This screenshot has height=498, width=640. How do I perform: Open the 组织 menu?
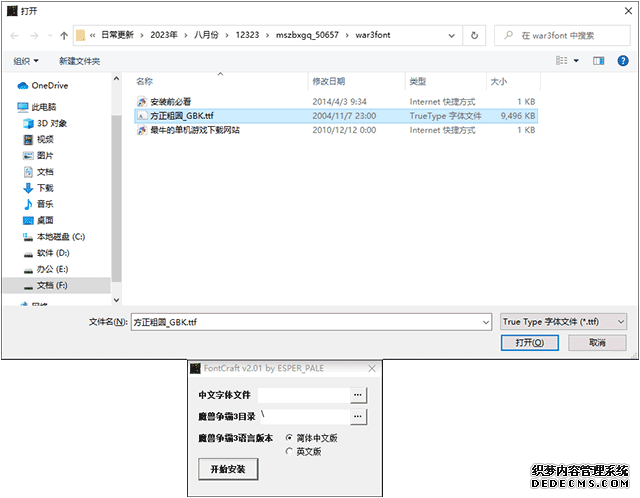tap(25, 61)
